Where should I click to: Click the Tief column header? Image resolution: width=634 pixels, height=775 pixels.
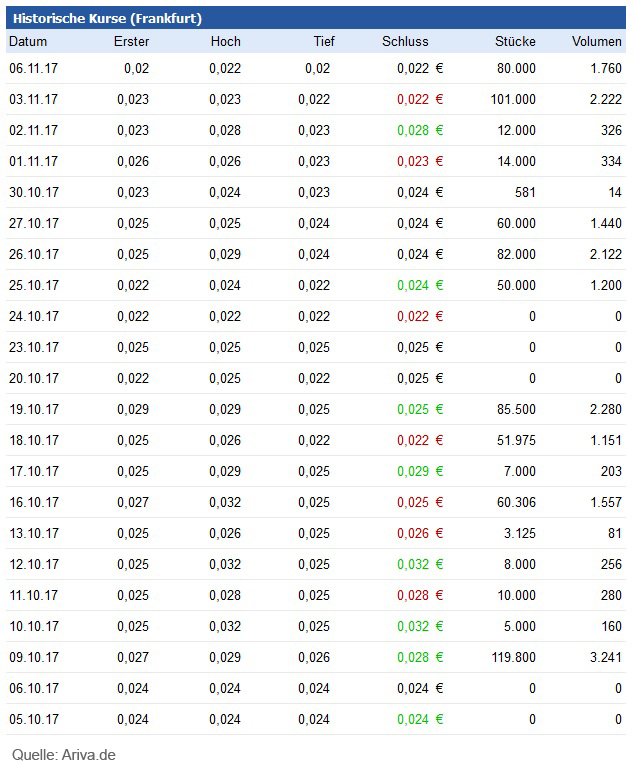(x=324, y=42)
